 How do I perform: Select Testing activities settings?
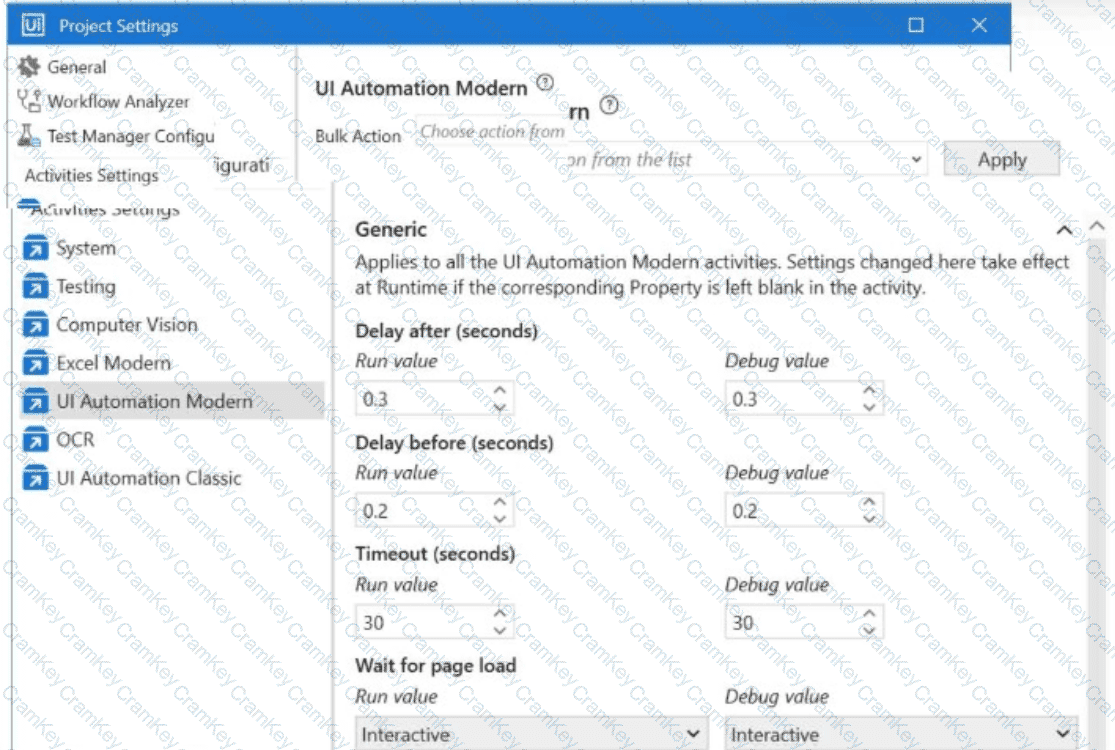coord(86,286)
